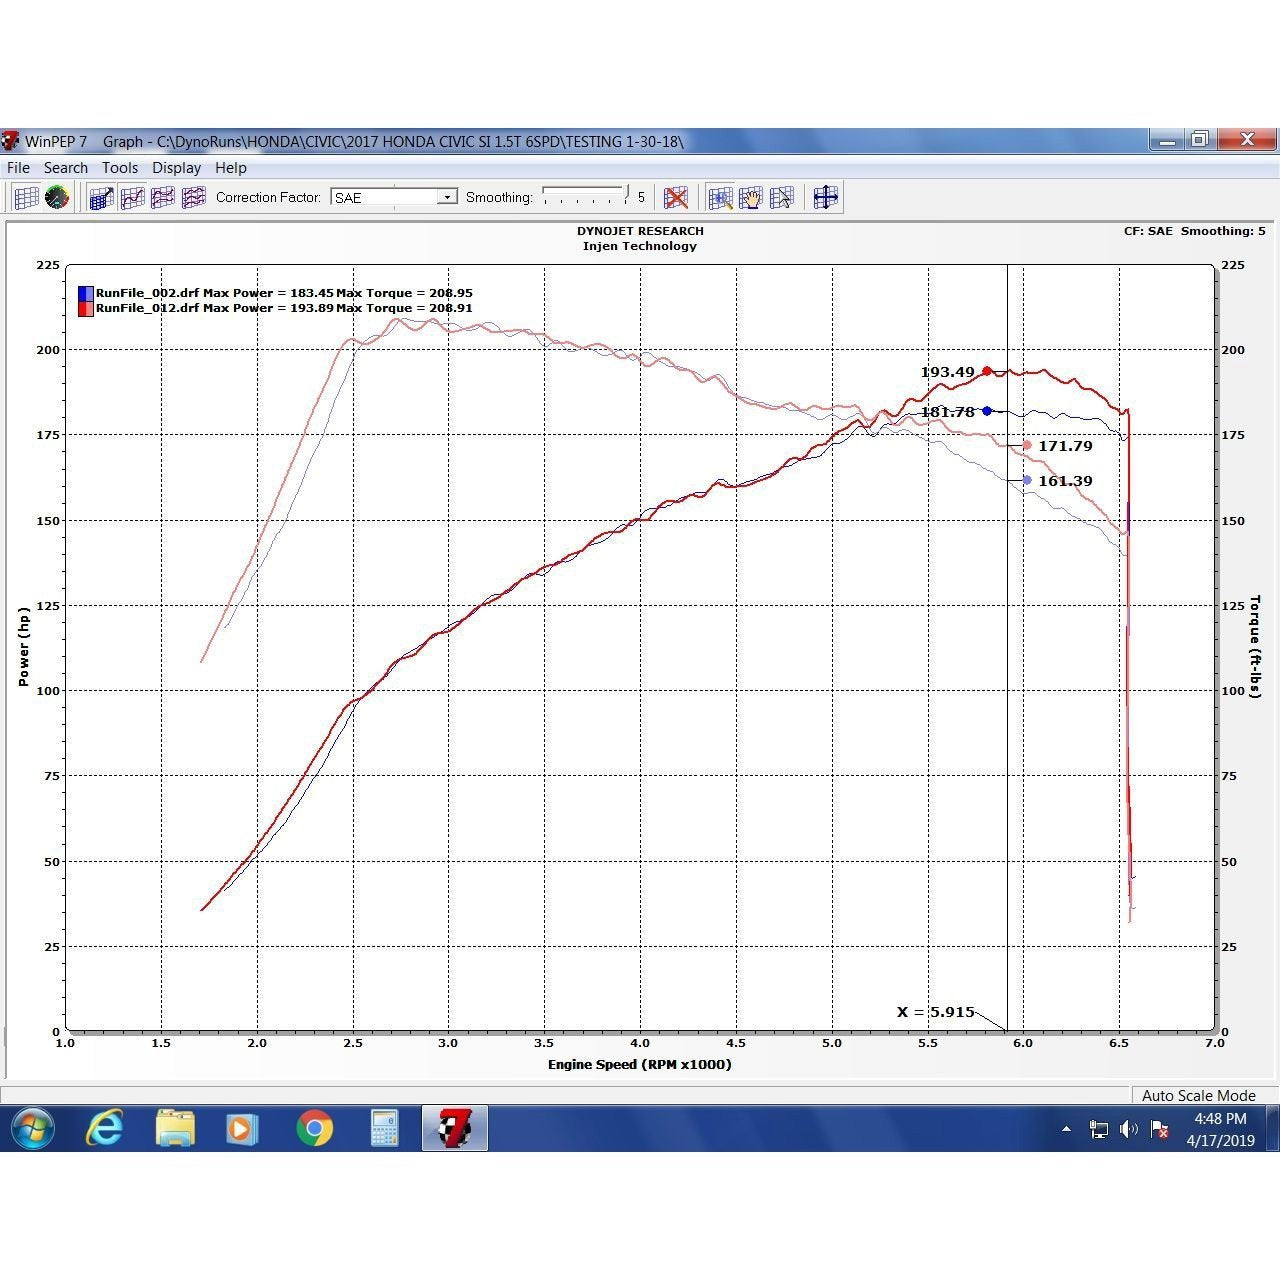This screenshot has width=1280, height=1280.
Task: Open the File menu
Action: point(18,168)
